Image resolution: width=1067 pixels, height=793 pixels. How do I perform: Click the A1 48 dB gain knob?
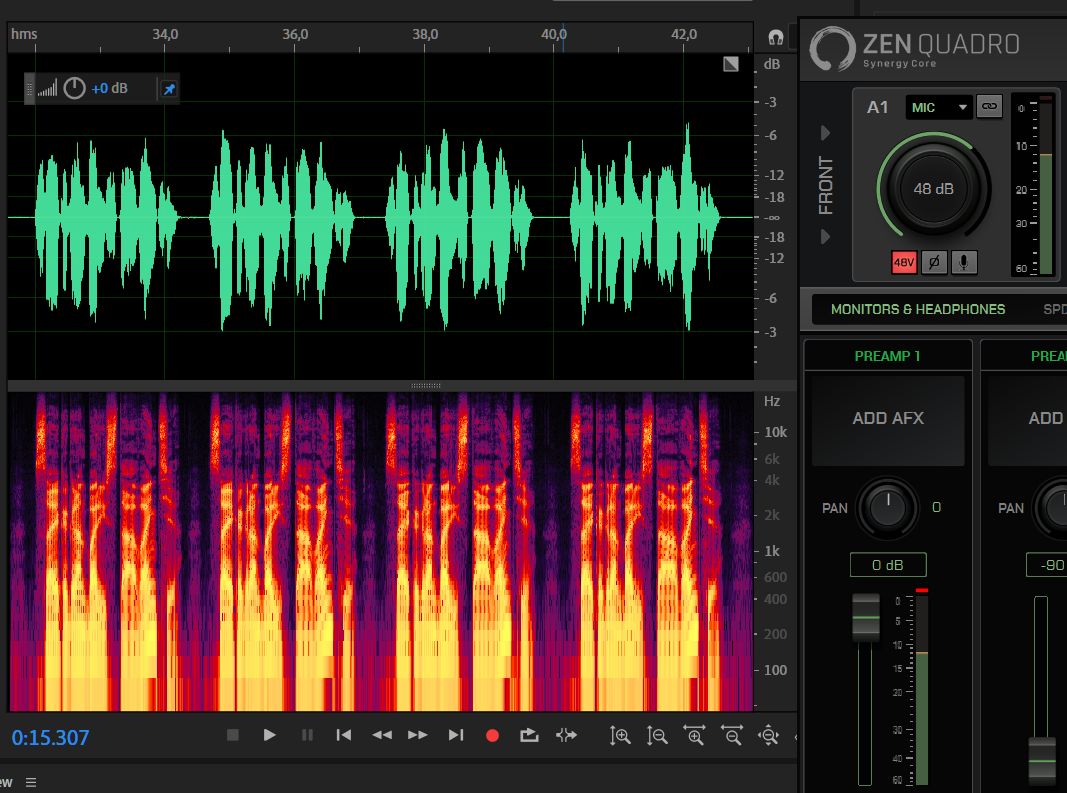coord(934,189)
